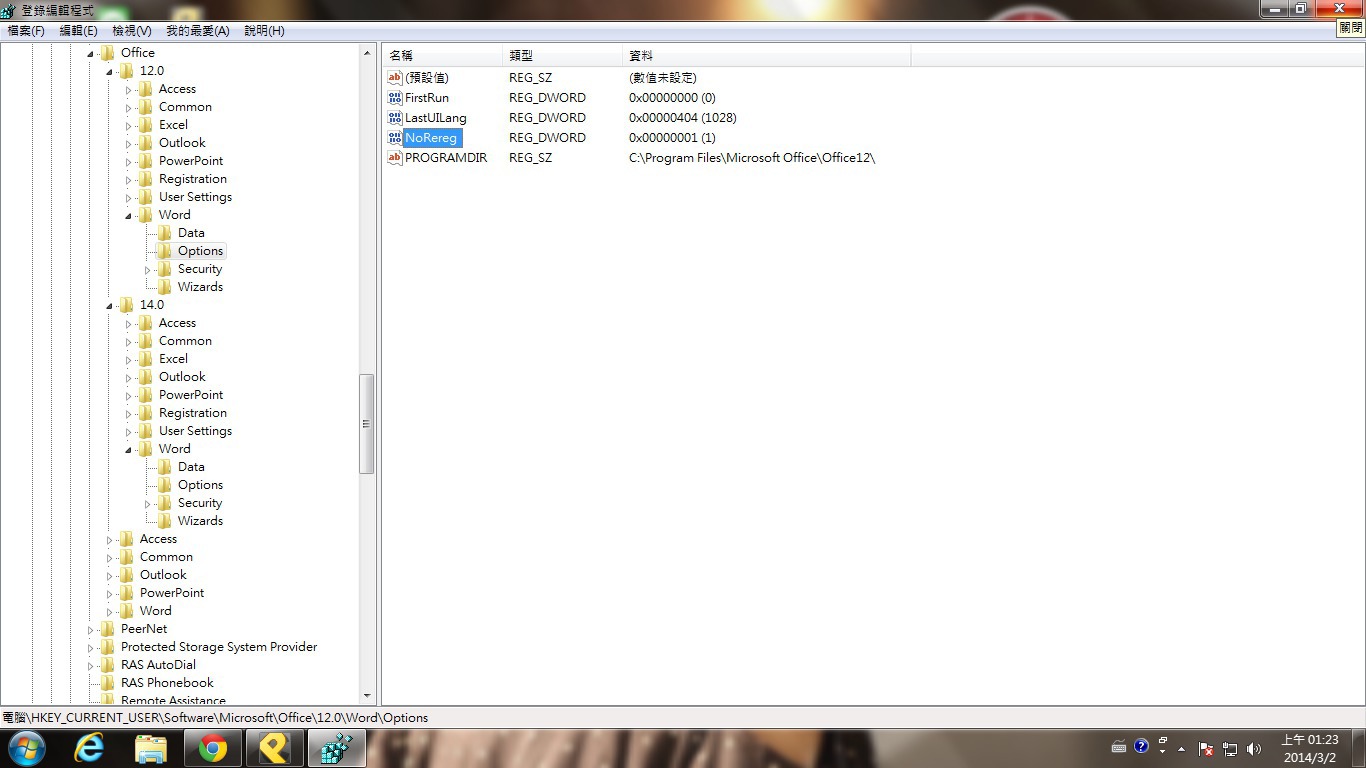This screenshot has height=768, width=1366.
Task: Show hidden system tray icons
Action: pos(1182,749)
